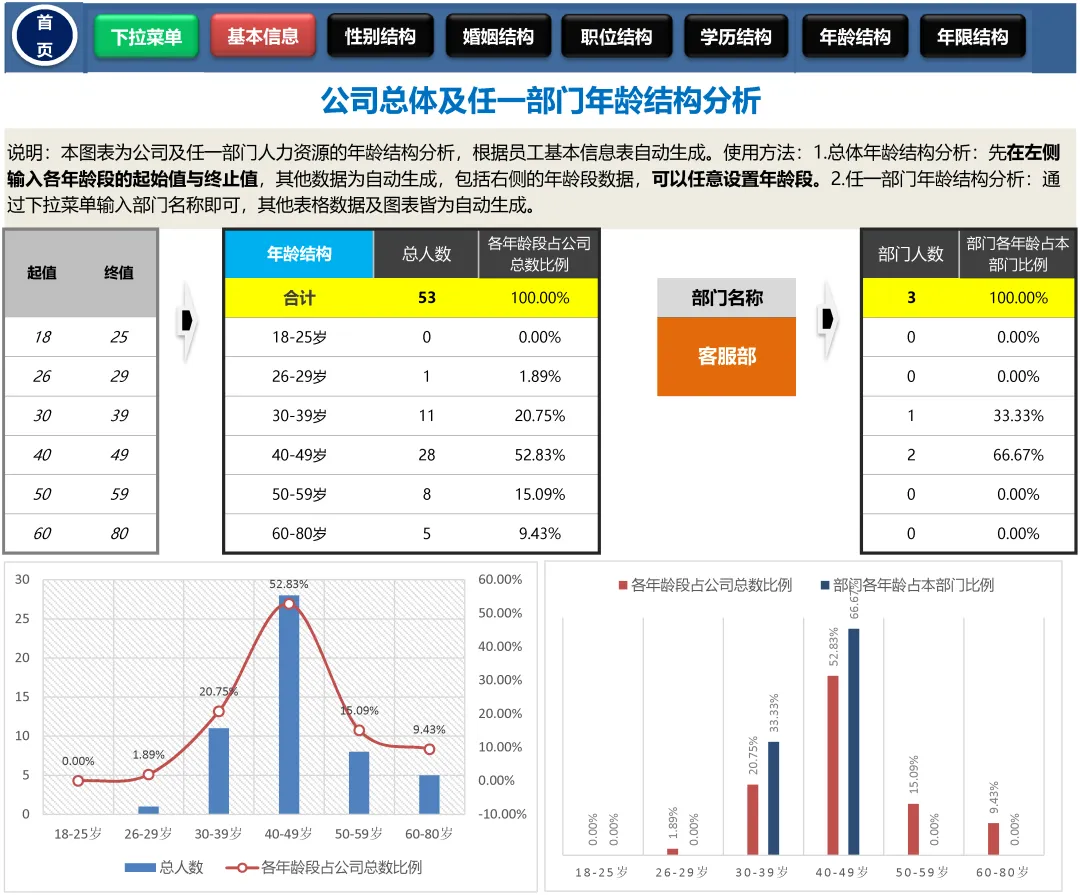Click the blue 部门各年龄占本部门比例 legend entry
The width and height of the screenshot is (1080, 895).
[907, 585]
